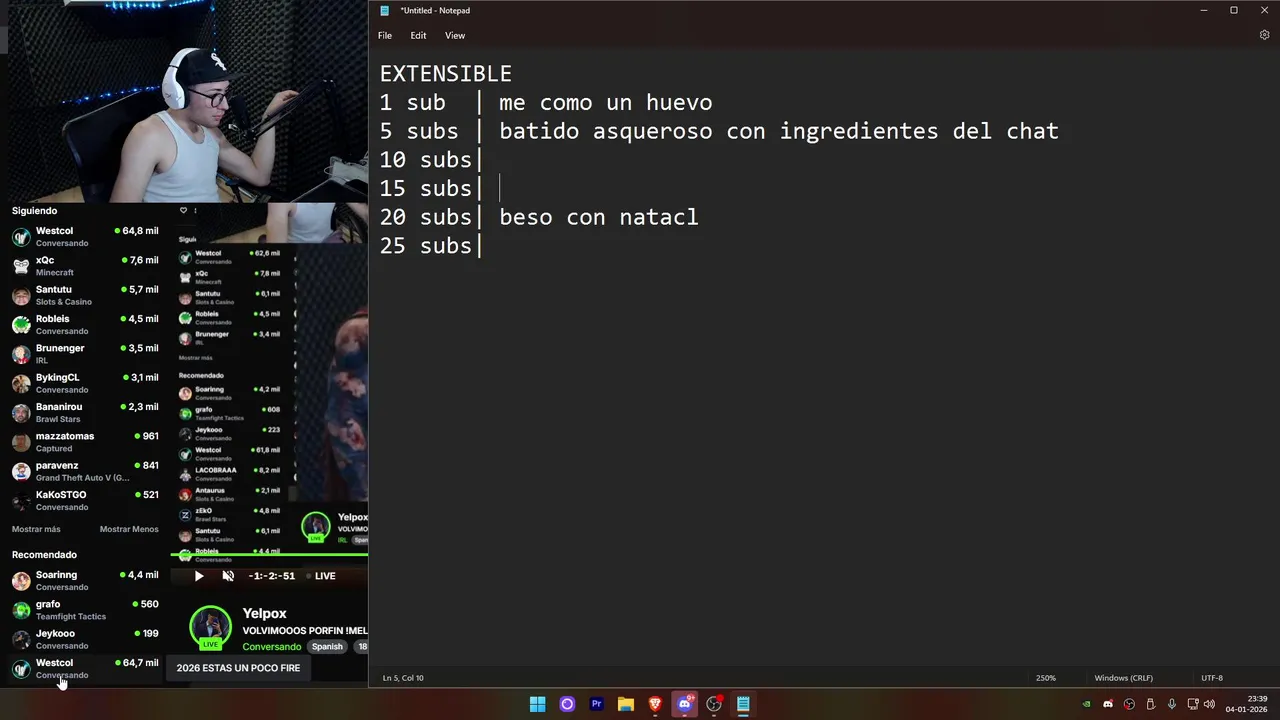Open OBS Studio from the taskbar
Image resolution: width=1280 pixels, height=720 pixels.
click(714, 704)
